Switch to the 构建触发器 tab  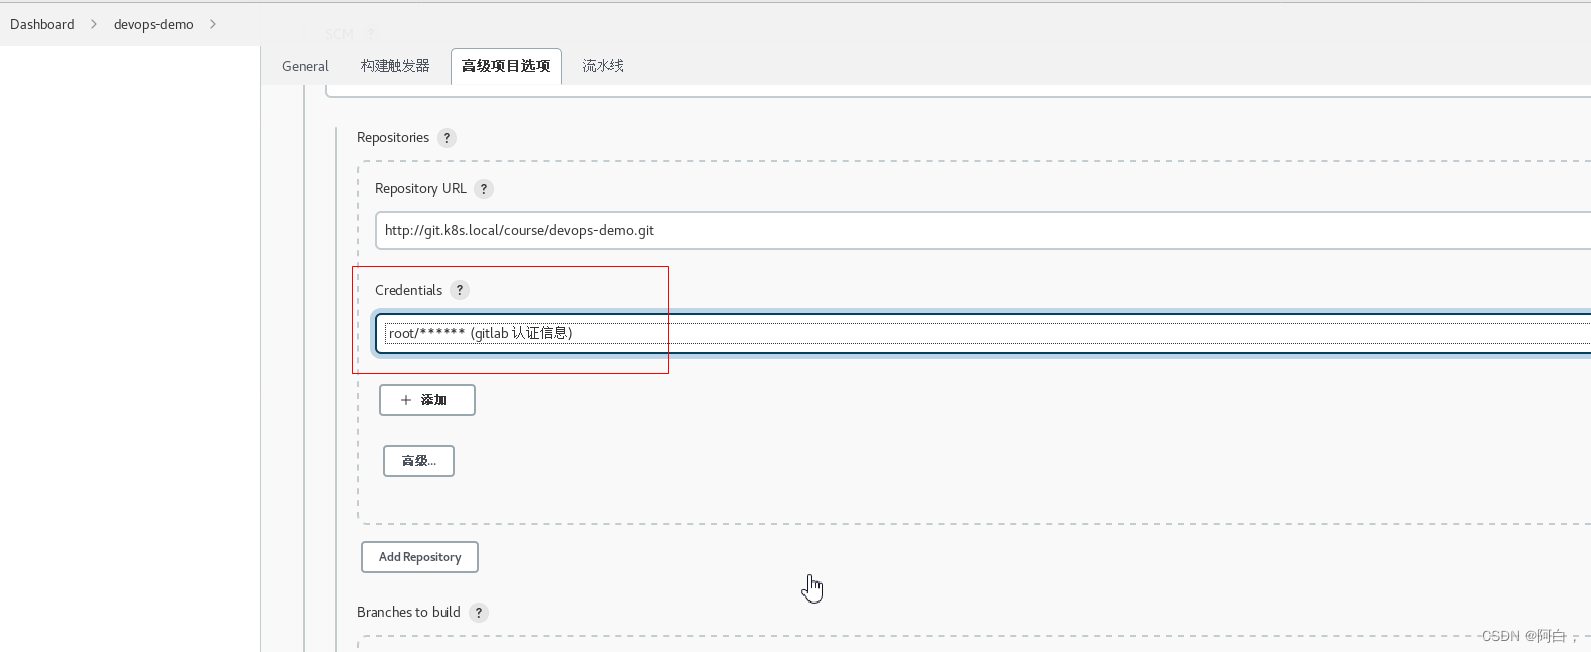pyautogui.click(x=395, y=66)
